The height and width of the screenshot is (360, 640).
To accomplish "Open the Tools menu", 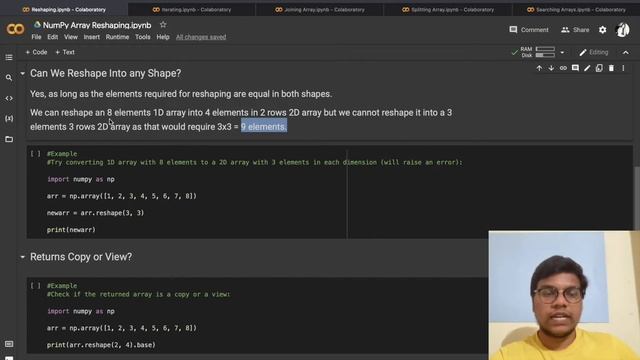I will click(x=142, y=37).
